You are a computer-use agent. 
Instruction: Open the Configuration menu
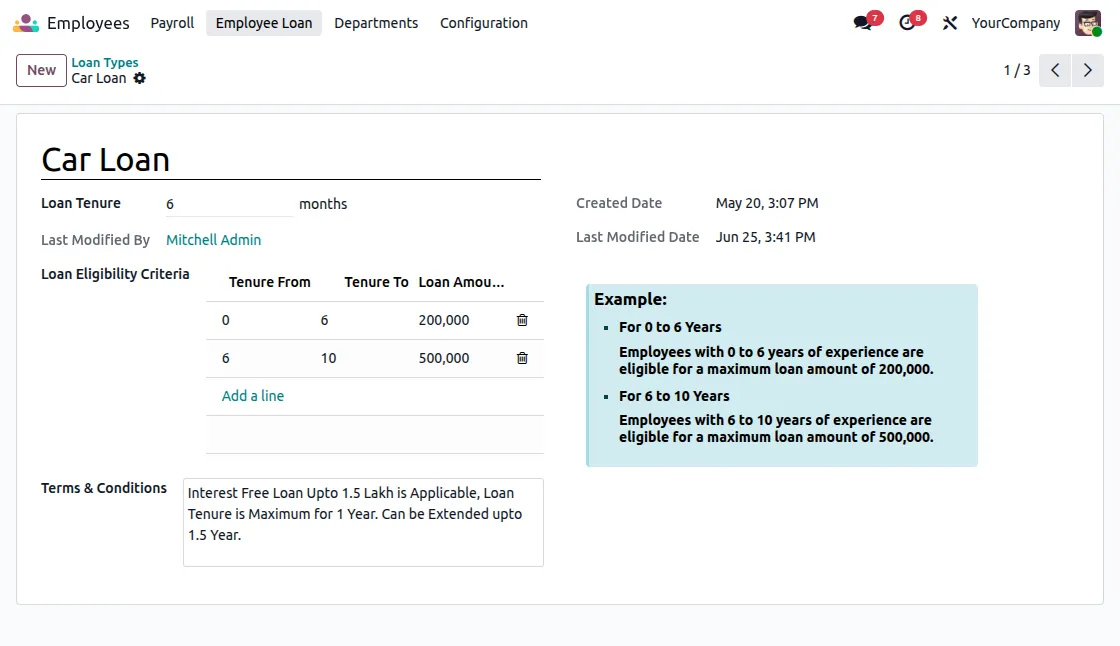click(484, 23)
